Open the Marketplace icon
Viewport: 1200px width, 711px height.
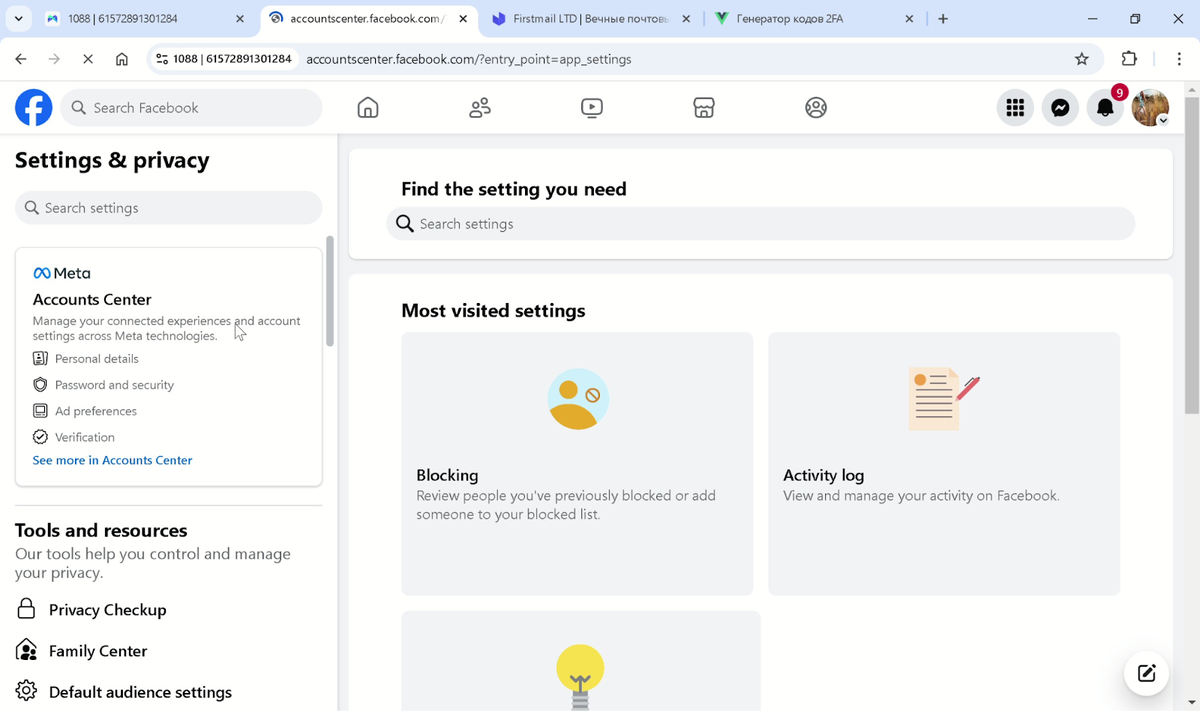[704, 107]
